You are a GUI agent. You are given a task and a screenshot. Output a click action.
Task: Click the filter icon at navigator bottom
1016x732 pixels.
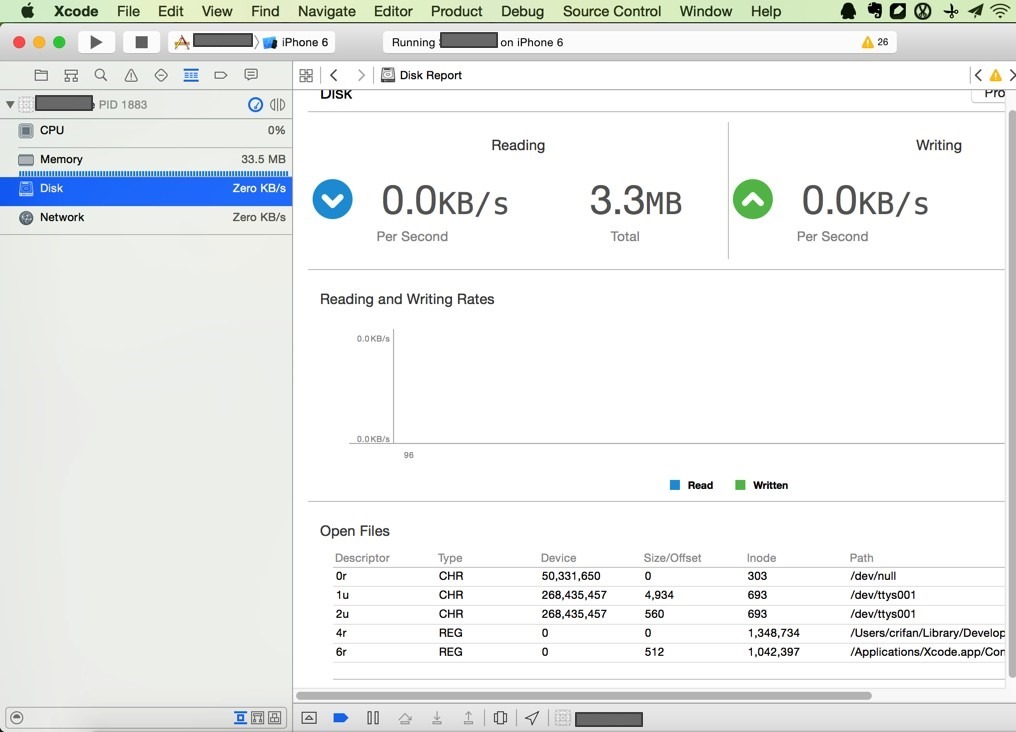pos(17,718)
